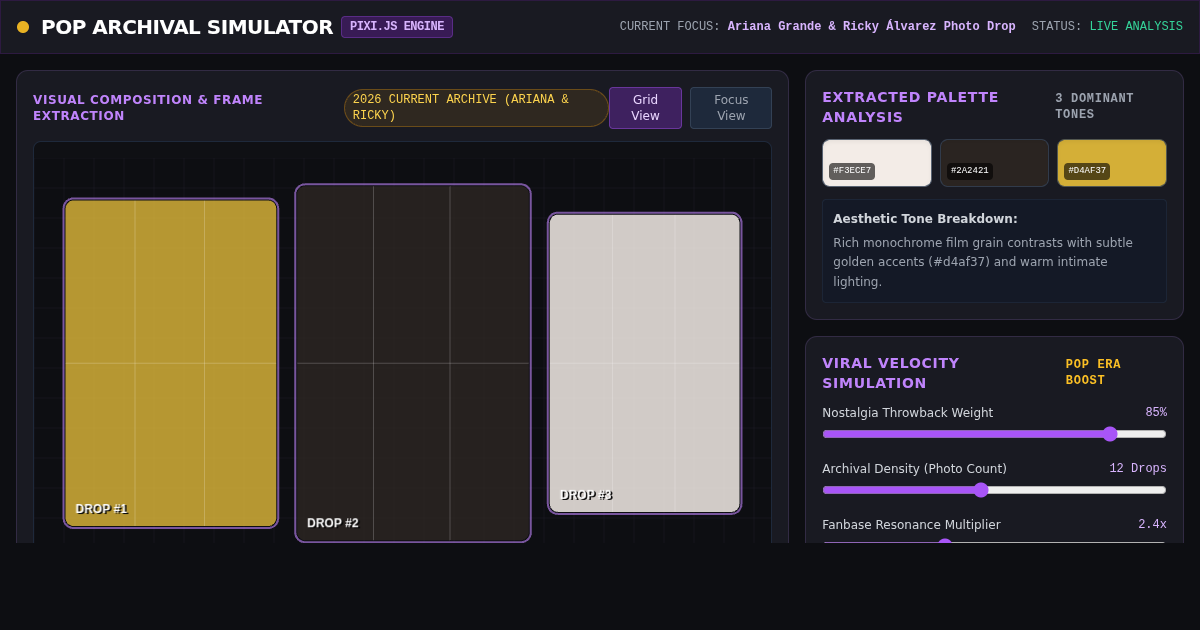Pick the #F3ECE7 cream swatch
This screenshot has width=1200, height=630.
click(877, 163)
